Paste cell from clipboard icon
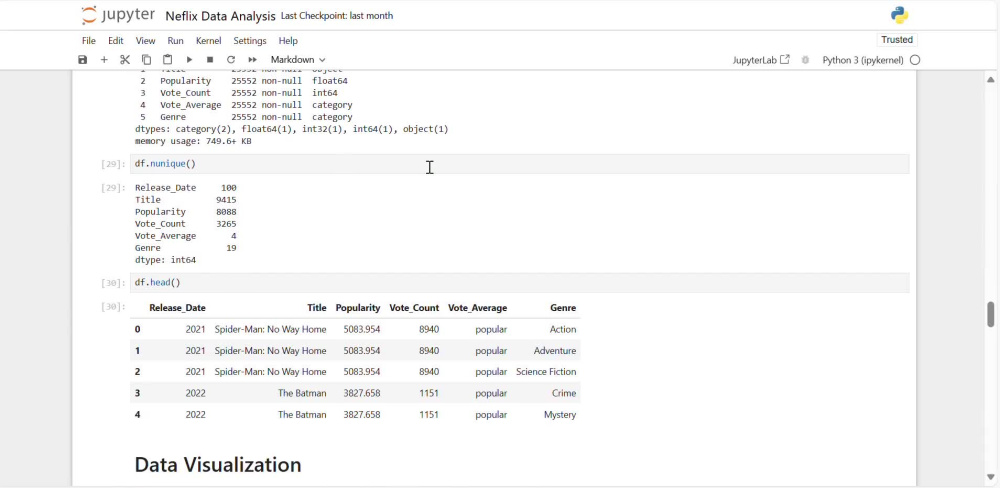 167,59
